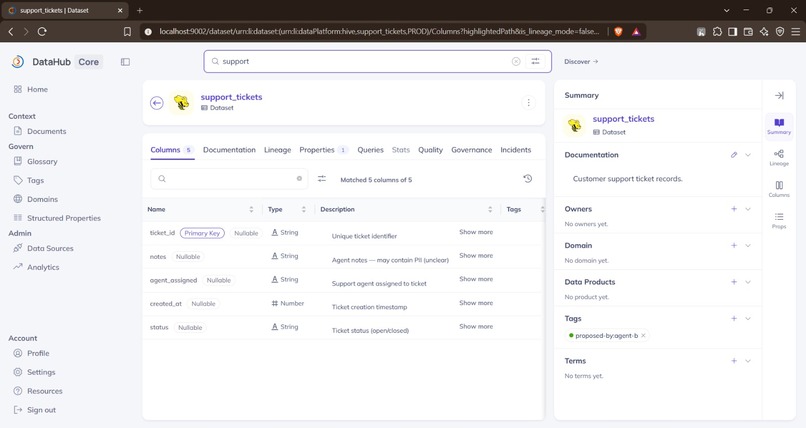Screen dimensions: 806x428
Task: Open the schema history clock icon
Action: (527, 179)
